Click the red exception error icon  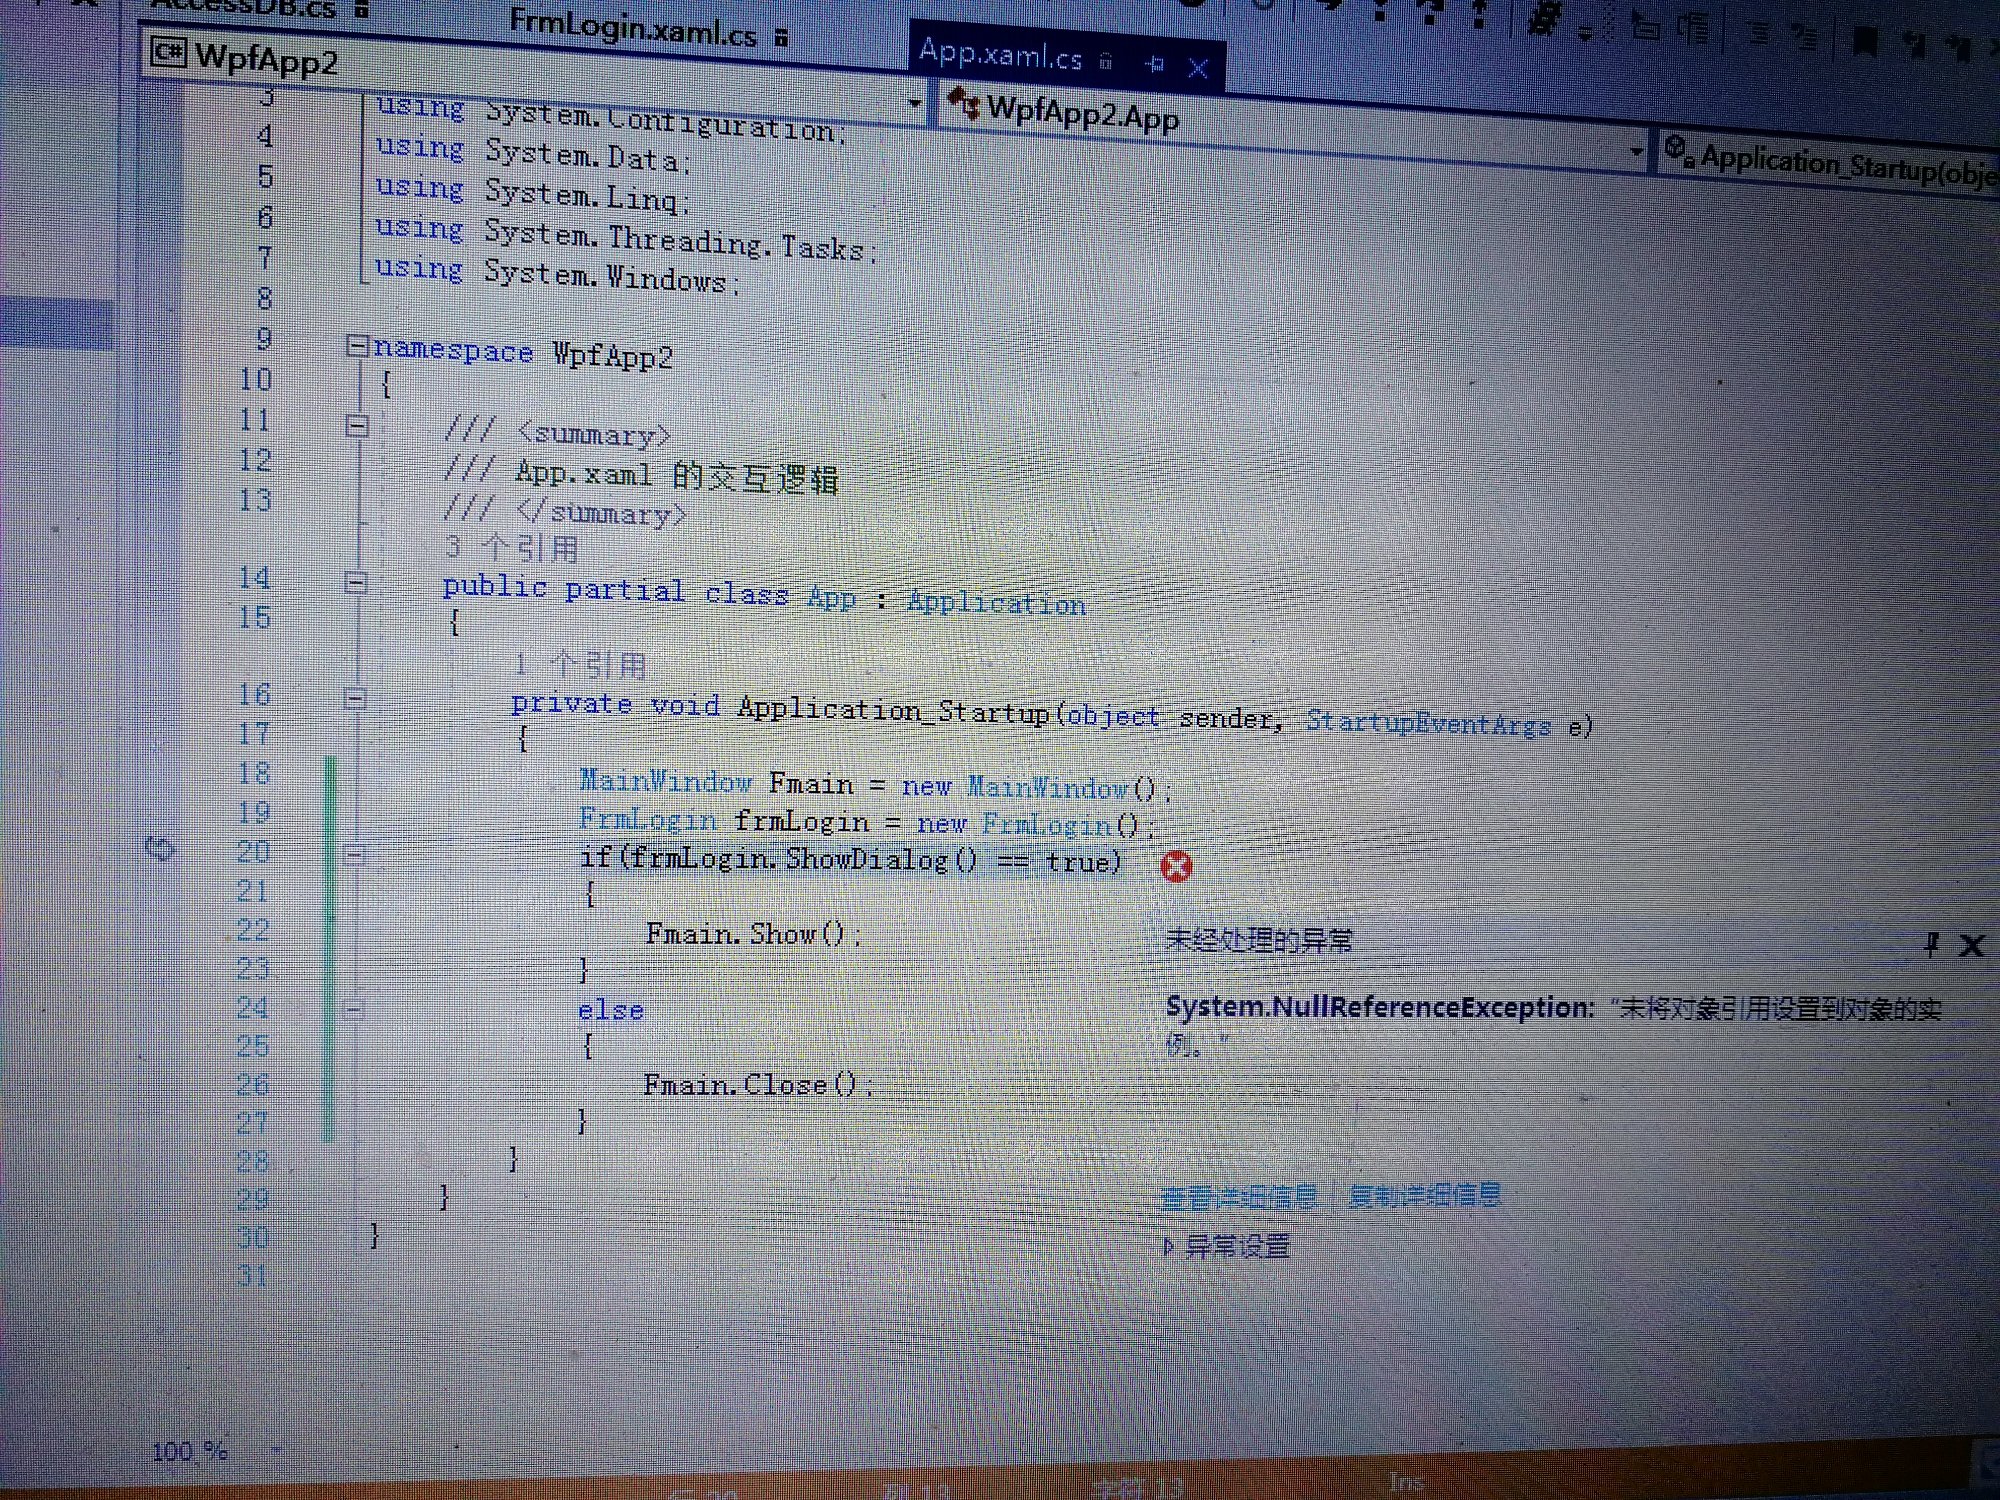point(1176,867)
